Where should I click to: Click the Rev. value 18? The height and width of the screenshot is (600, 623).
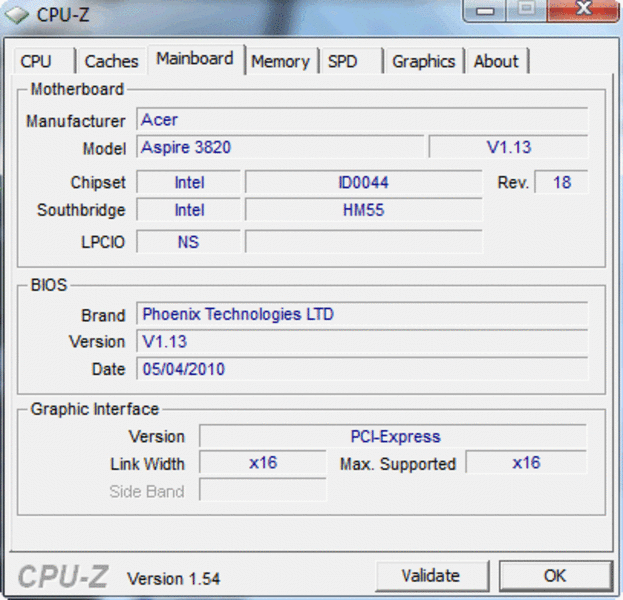pos(561,182)
